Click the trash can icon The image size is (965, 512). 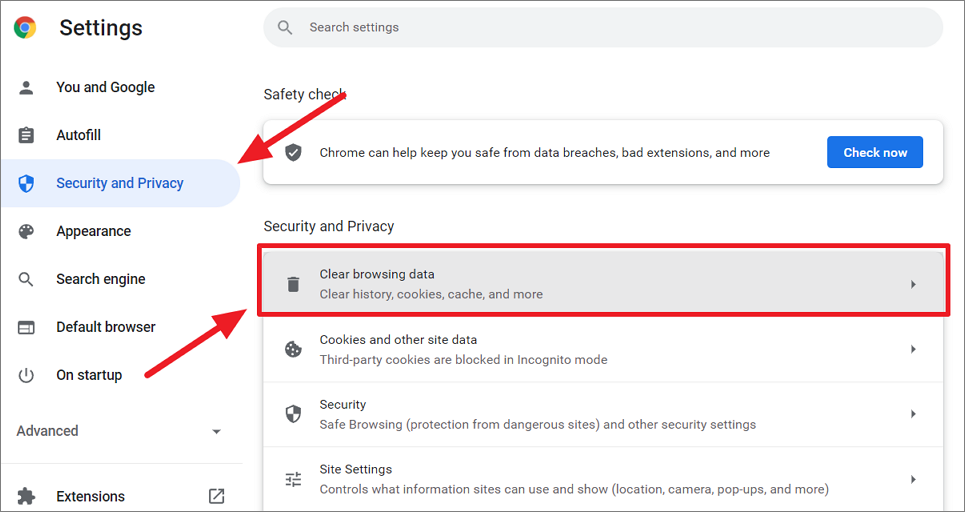[293, 284]
